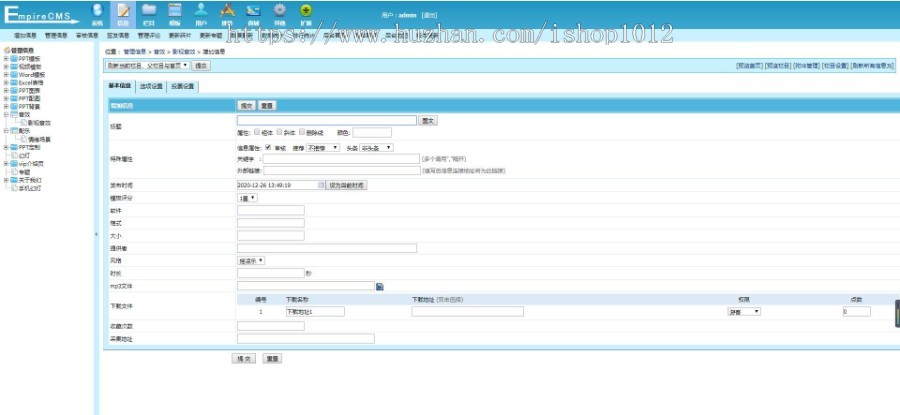
Task: Expand the 视频模板 tree node
Action: (6, 67)
